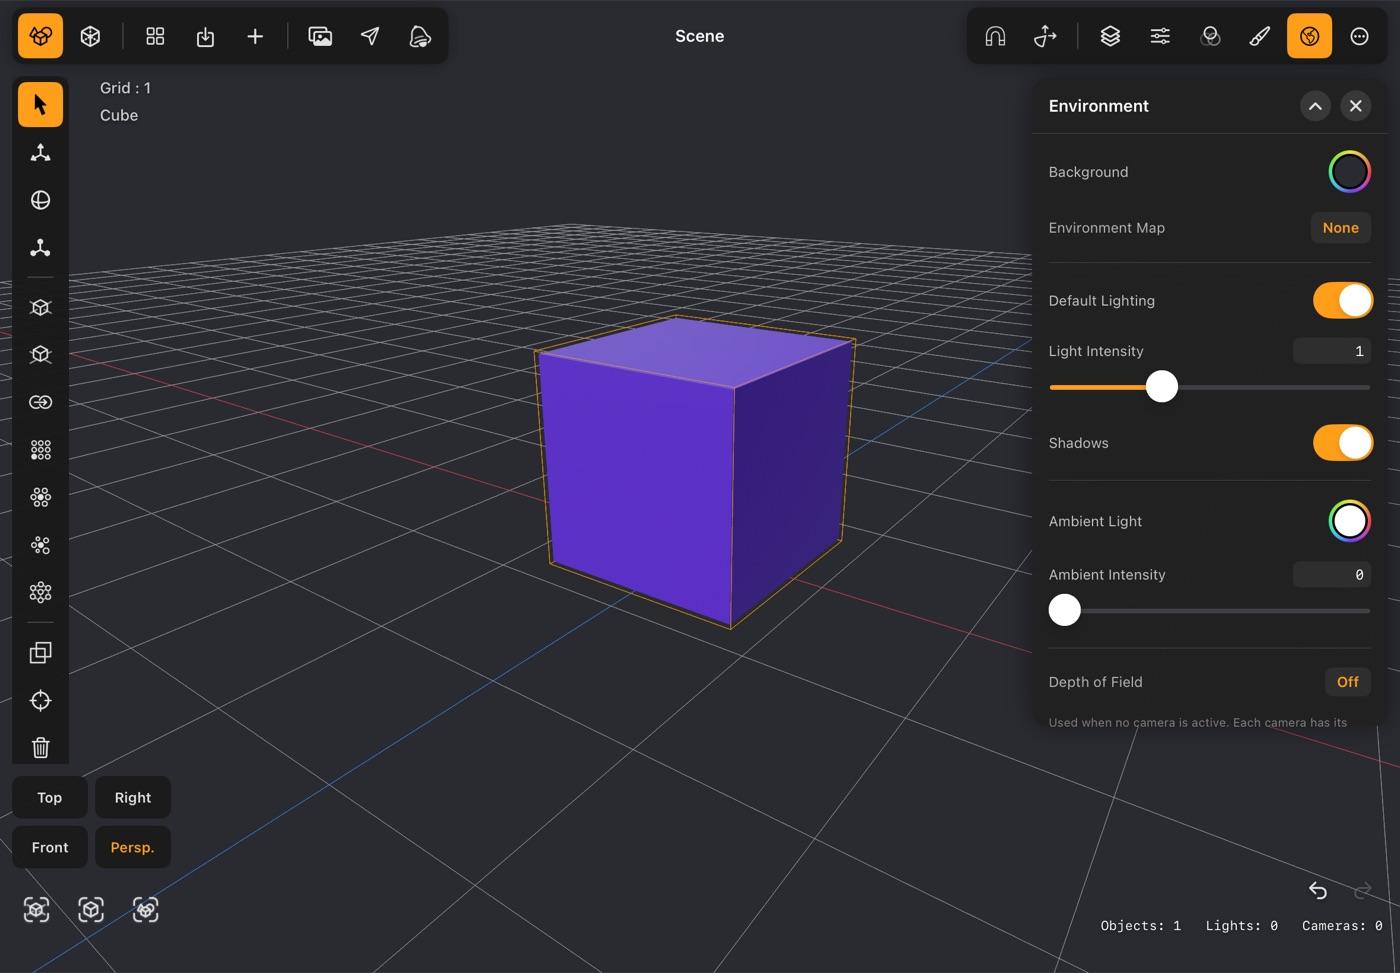This screenshot has width=1400, height=973.
Task: Click the paper plane share icon
Action: 370,36
